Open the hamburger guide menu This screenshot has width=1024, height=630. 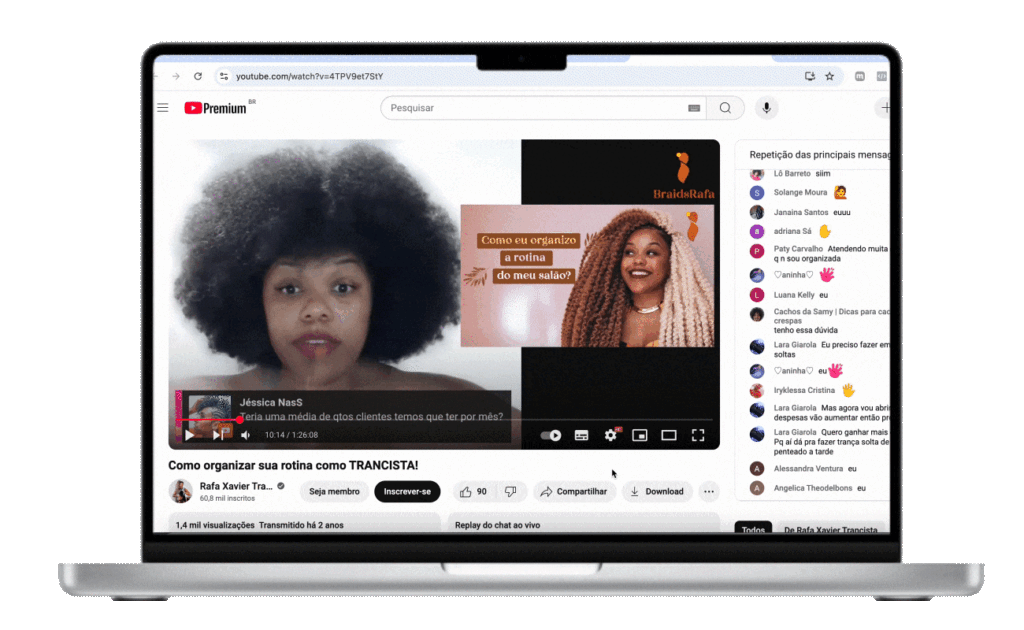click(x=163, y=108)
